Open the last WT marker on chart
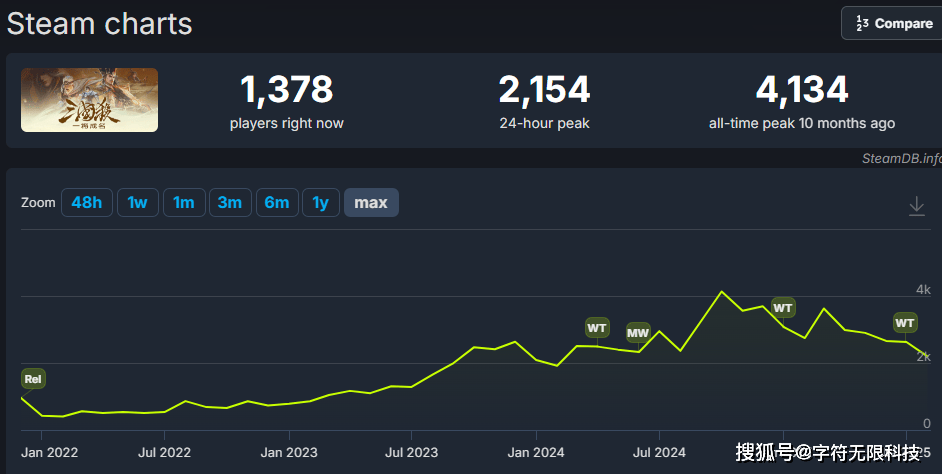 pyautogui.click(x=904, y=322)
